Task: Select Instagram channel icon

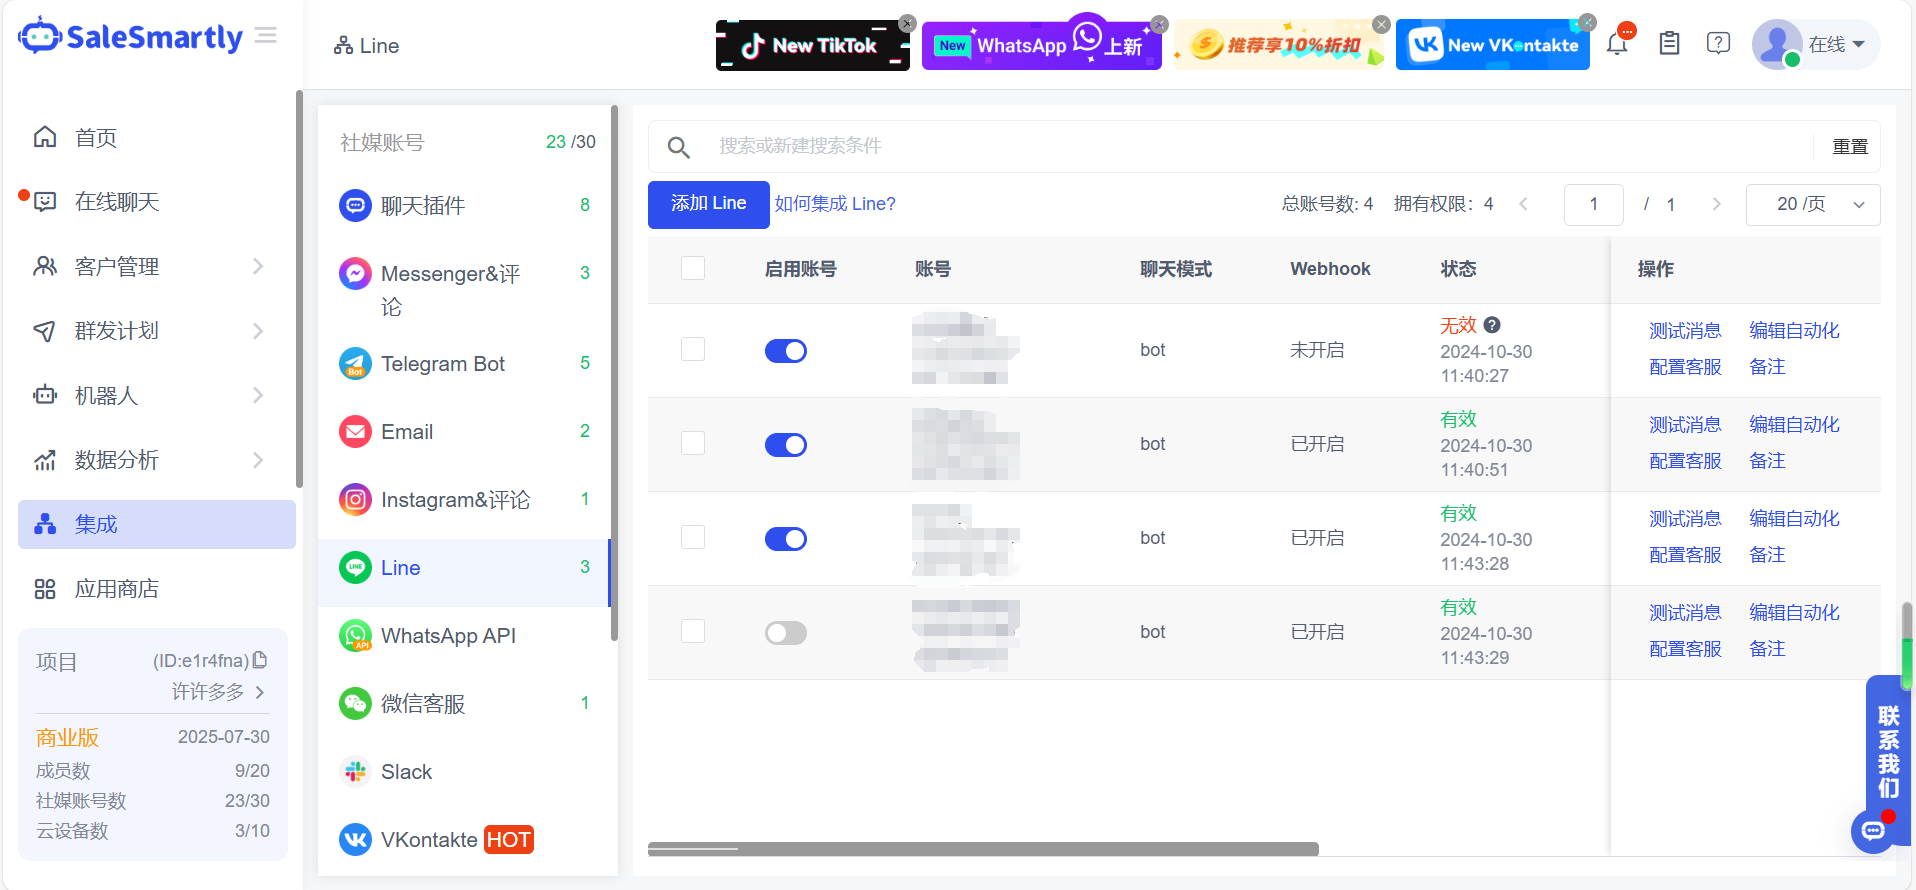Action: pos(355,500)
